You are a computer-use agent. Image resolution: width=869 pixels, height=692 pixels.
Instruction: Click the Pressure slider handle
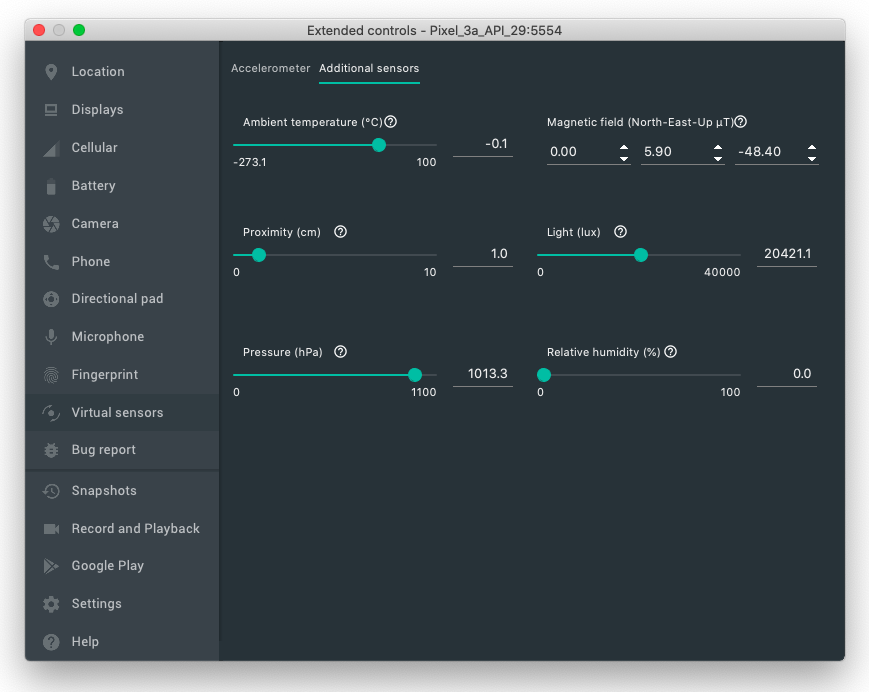point(415,375)
